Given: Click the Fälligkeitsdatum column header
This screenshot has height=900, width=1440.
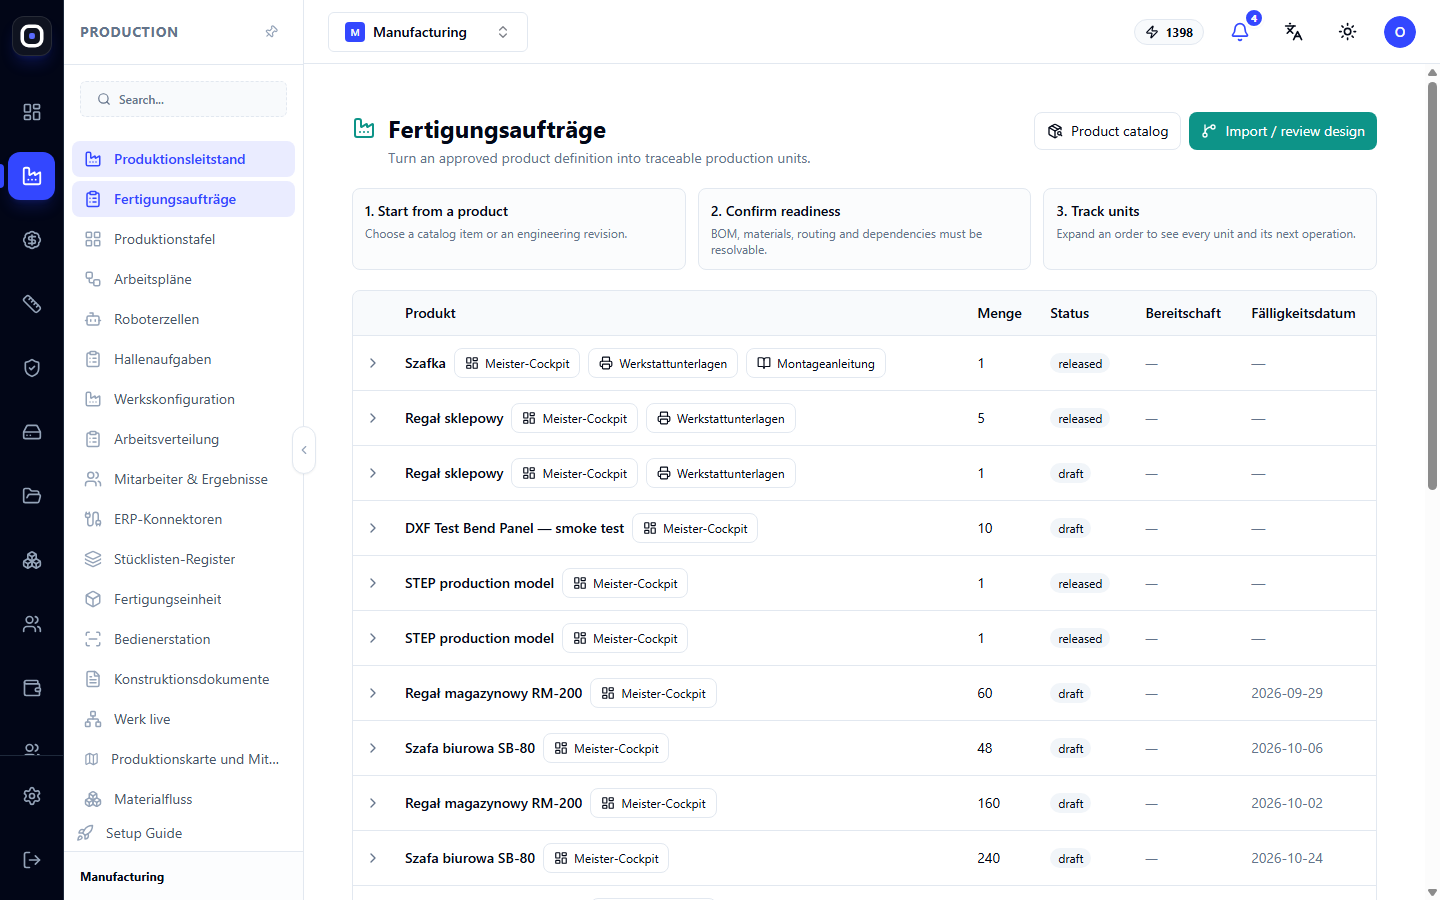Looking at the screenshot, I should [1303, 313].
